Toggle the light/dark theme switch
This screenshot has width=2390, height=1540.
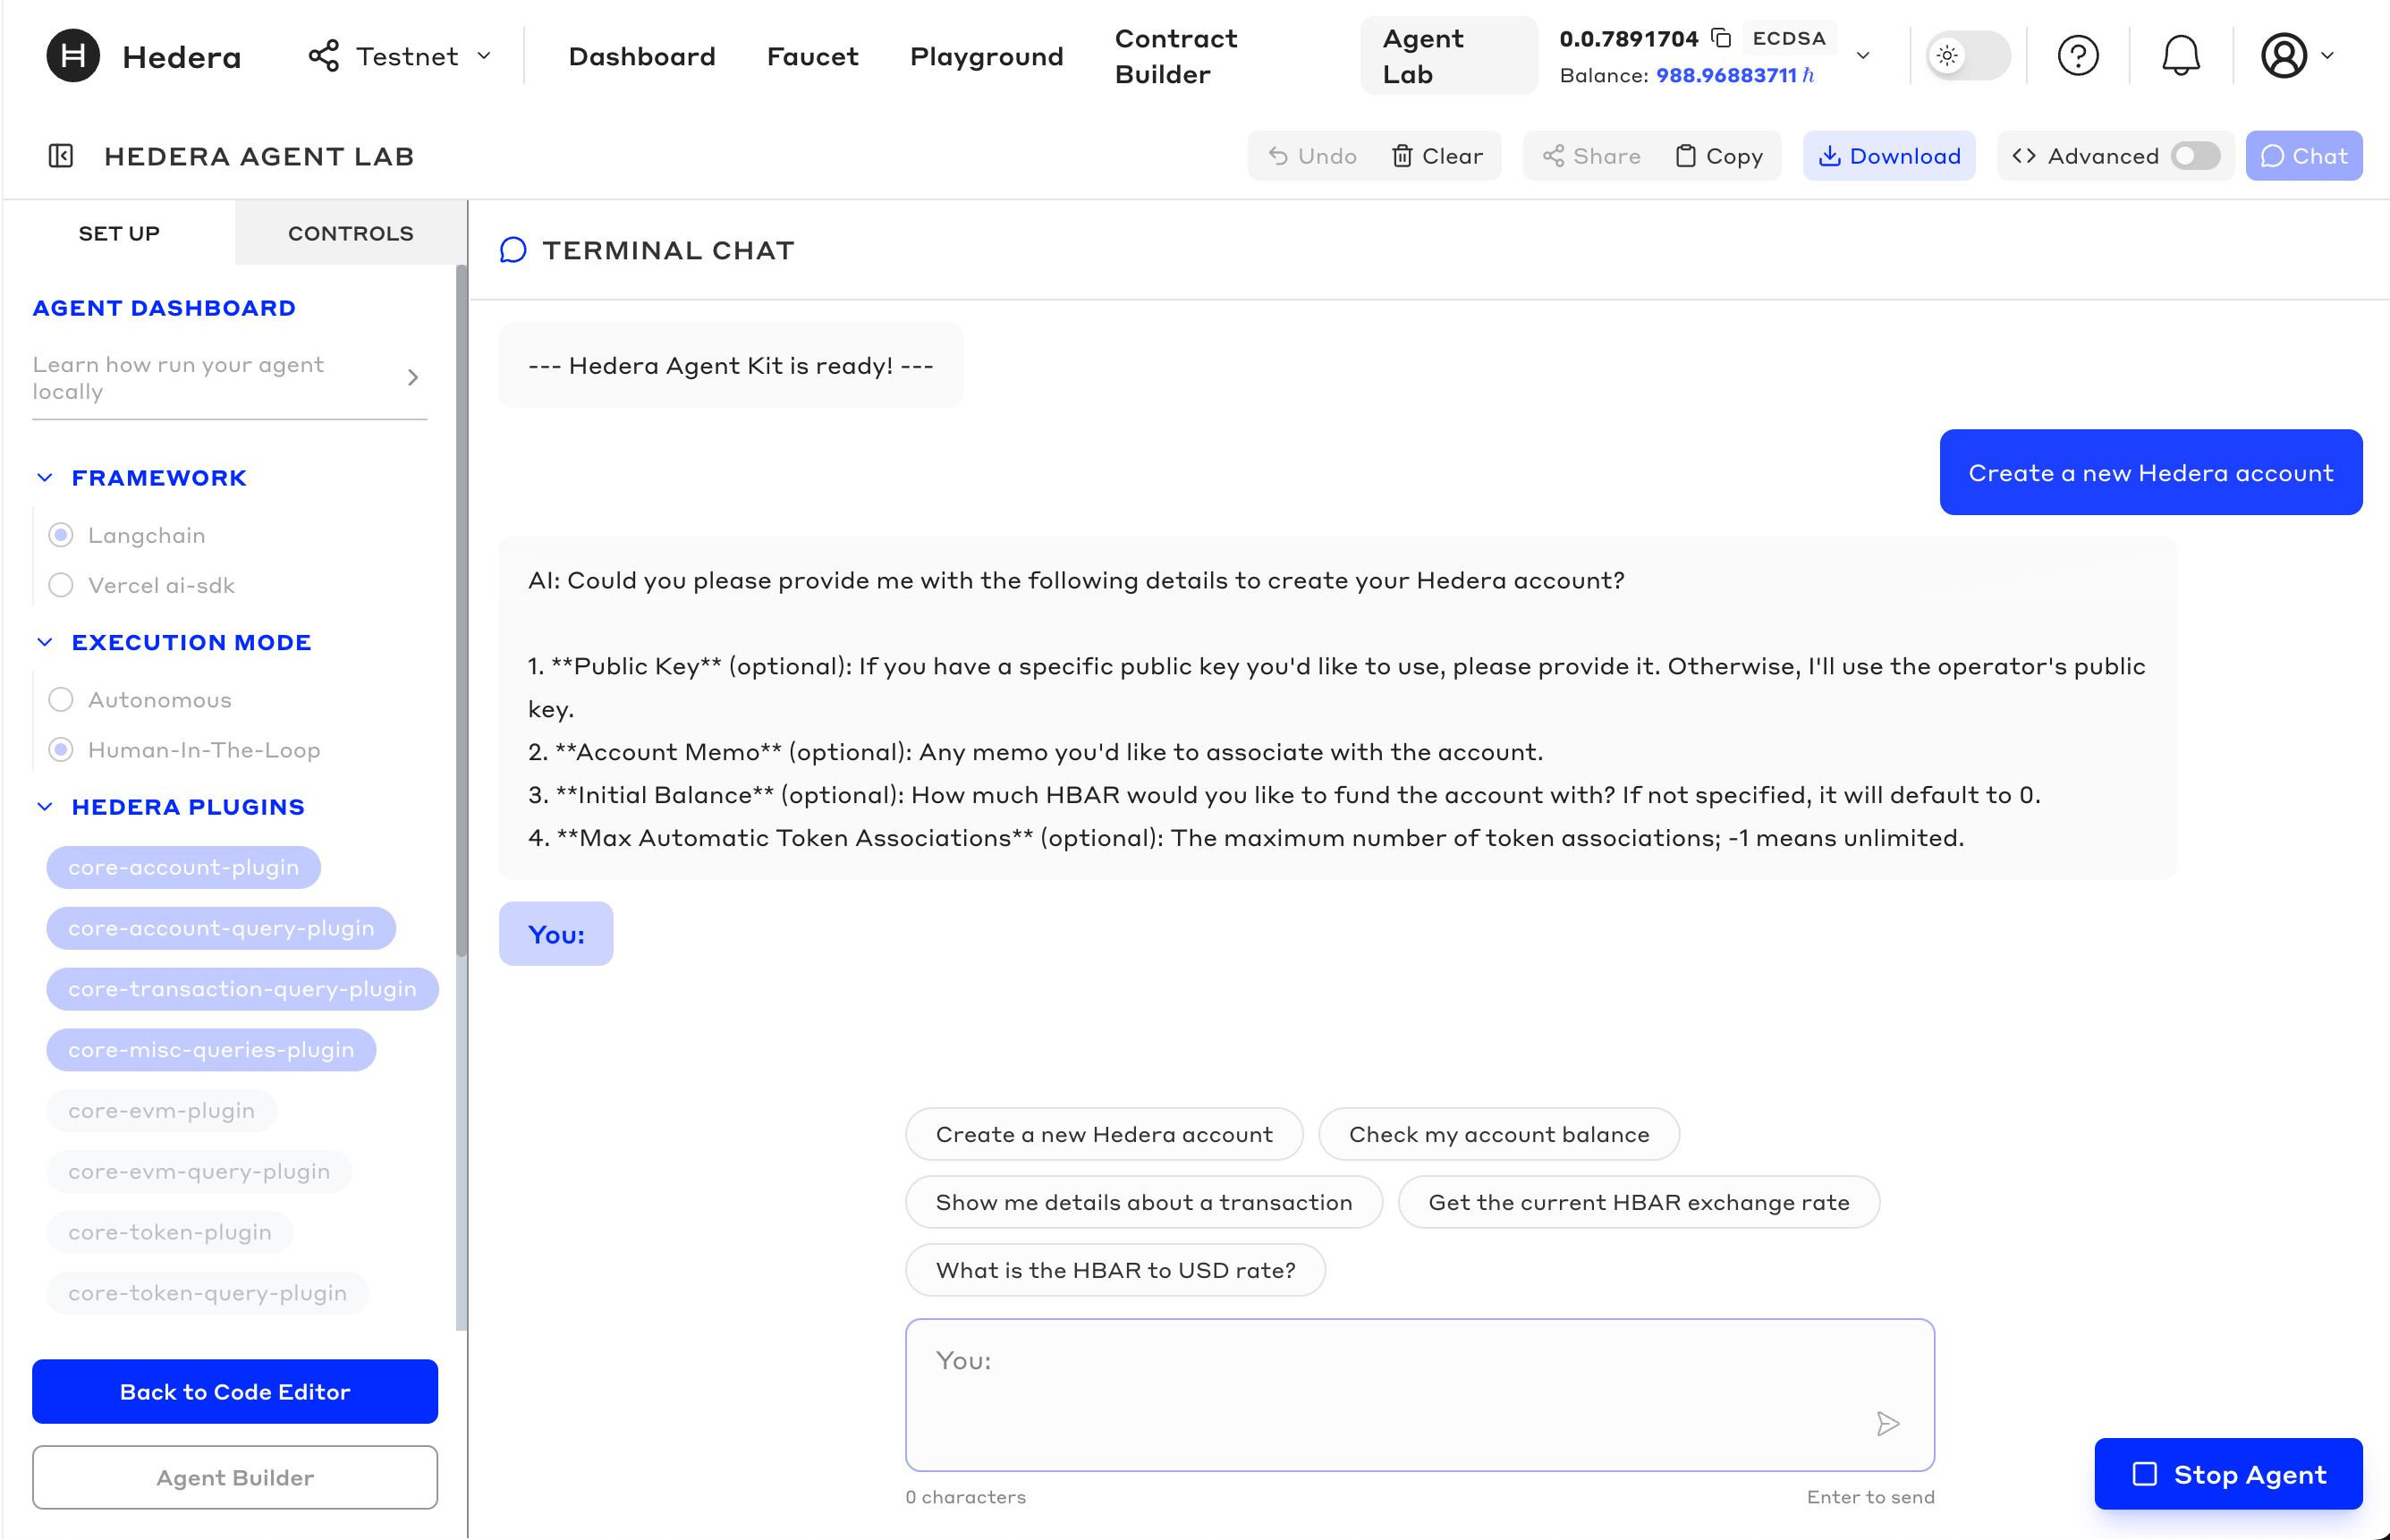[x=1968, y=56]
